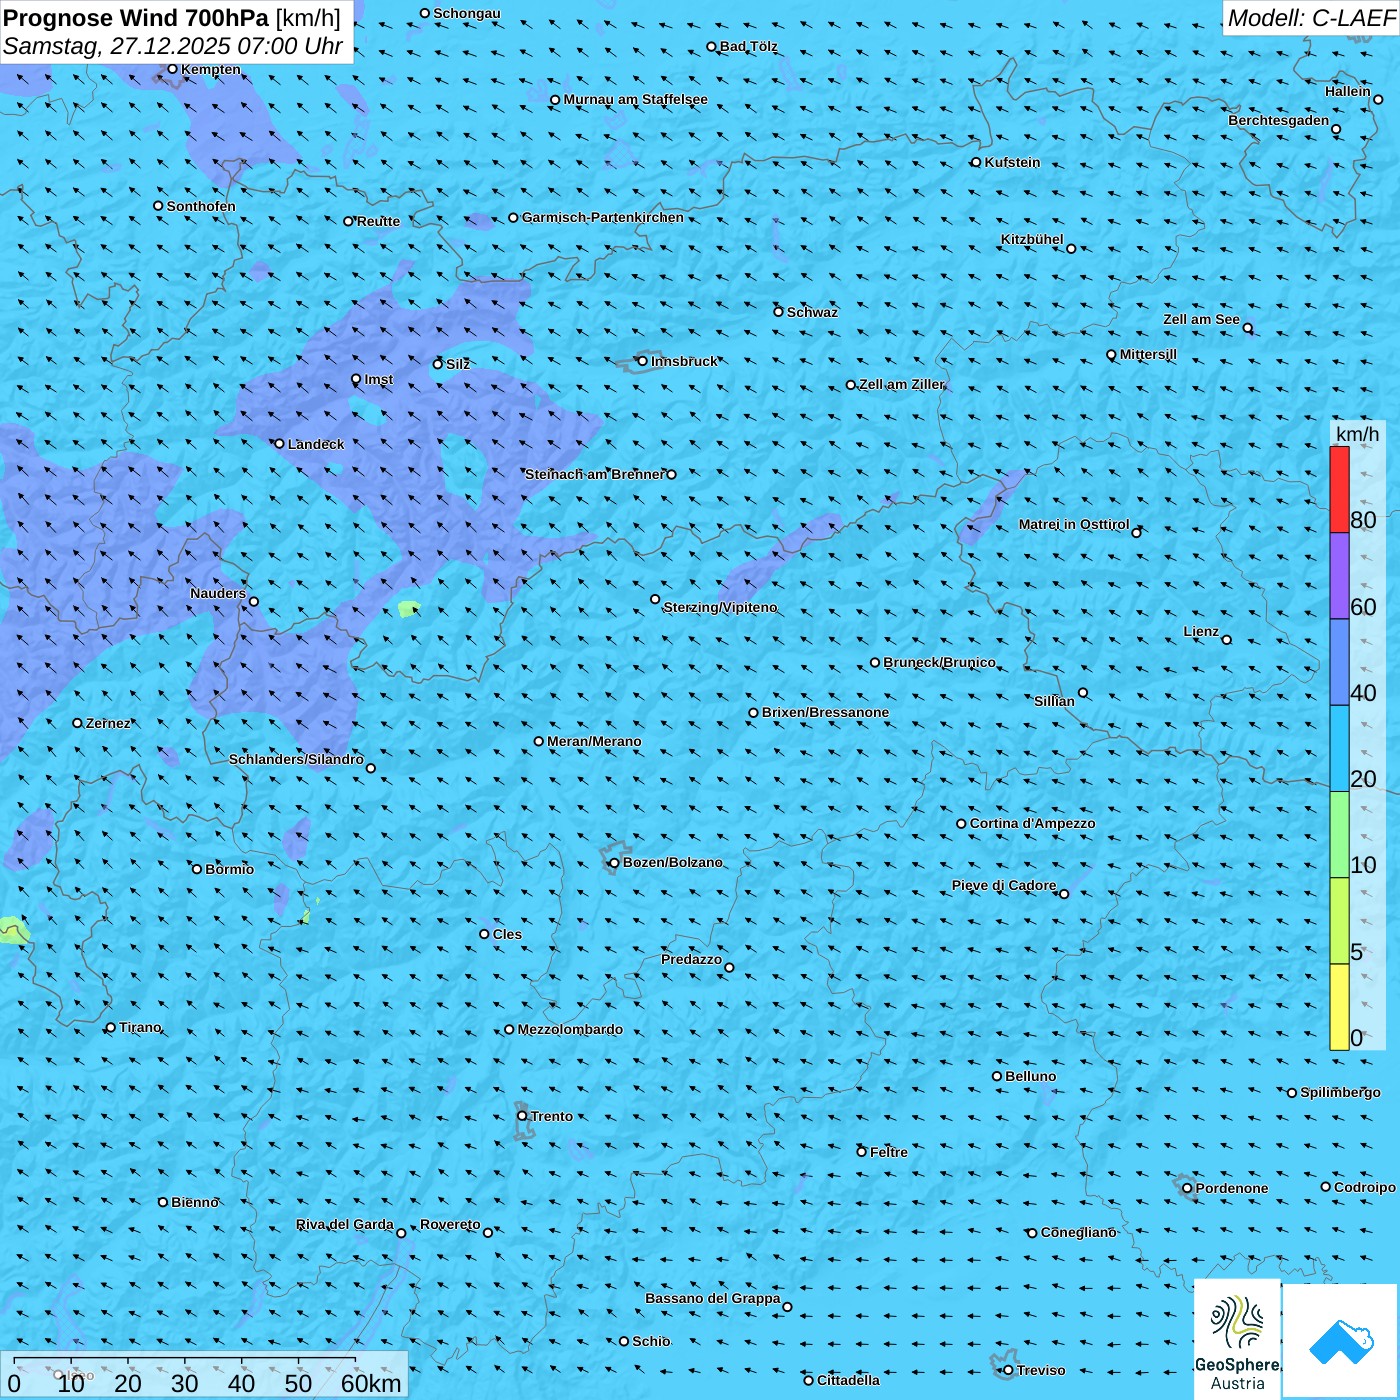
Task: Click the Feltre location dot
Action: coord(861,1152)
